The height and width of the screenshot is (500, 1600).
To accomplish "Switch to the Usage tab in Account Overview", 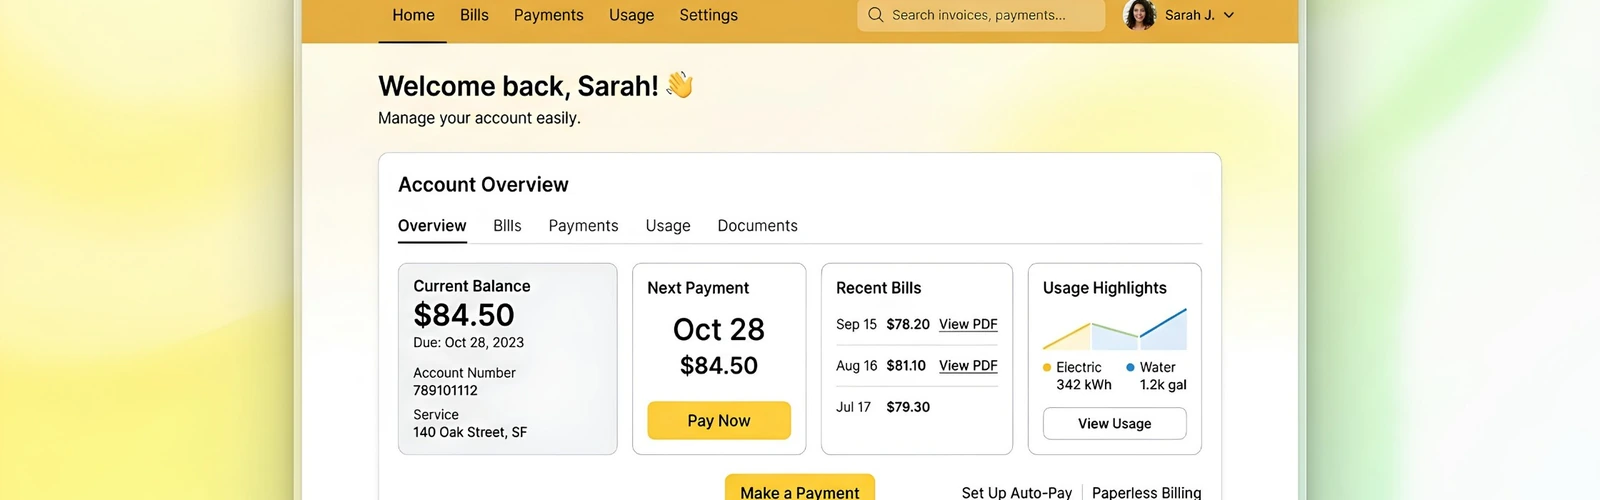I will click(668, 226).
